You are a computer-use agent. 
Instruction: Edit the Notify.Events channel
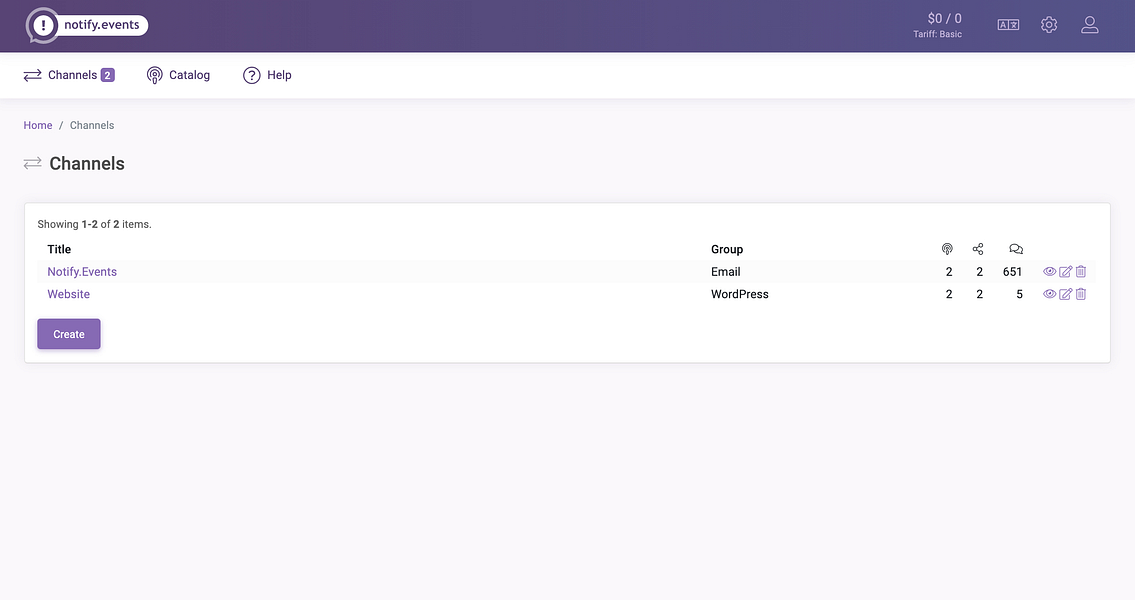click(x=1064, y=271)
